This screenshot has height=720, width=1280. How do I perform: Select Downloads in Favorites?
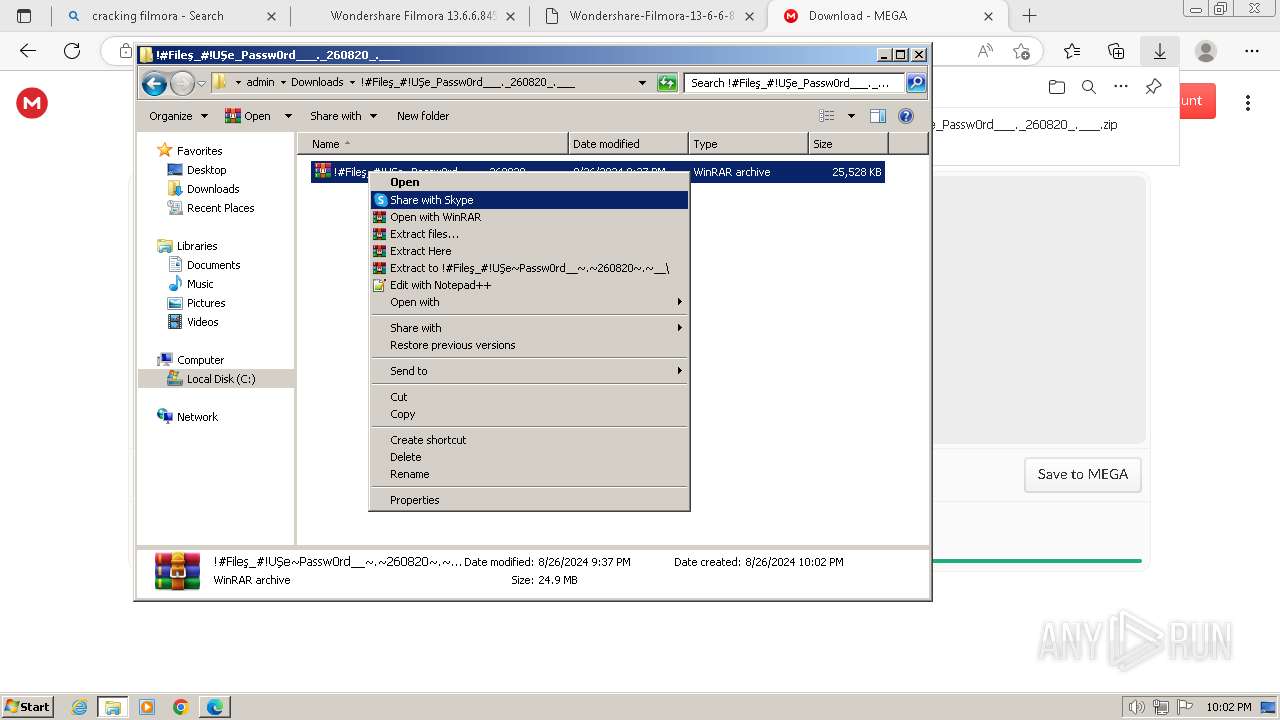pyautogui.click(x=213, y=189)
